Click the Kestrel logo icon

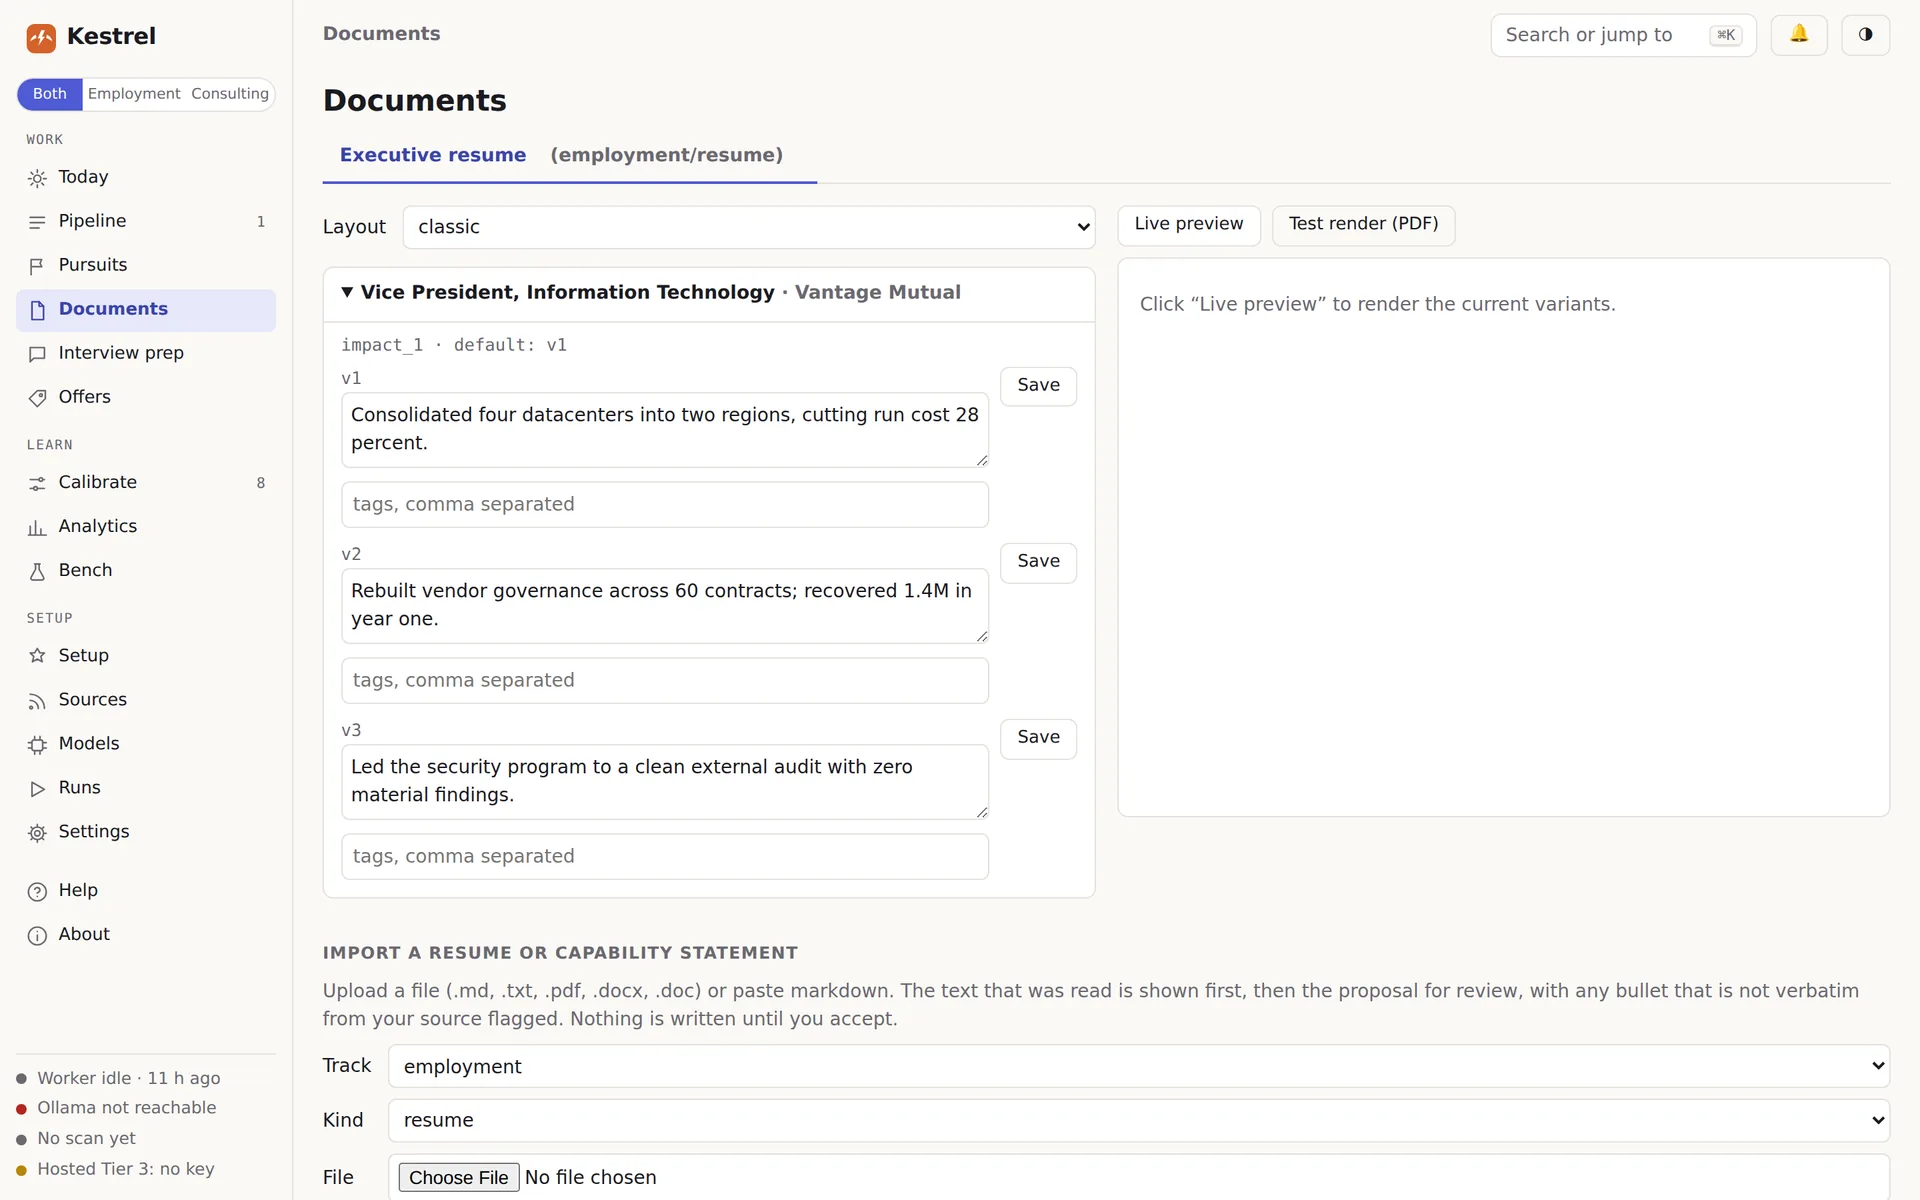click(x=41, y=38)
